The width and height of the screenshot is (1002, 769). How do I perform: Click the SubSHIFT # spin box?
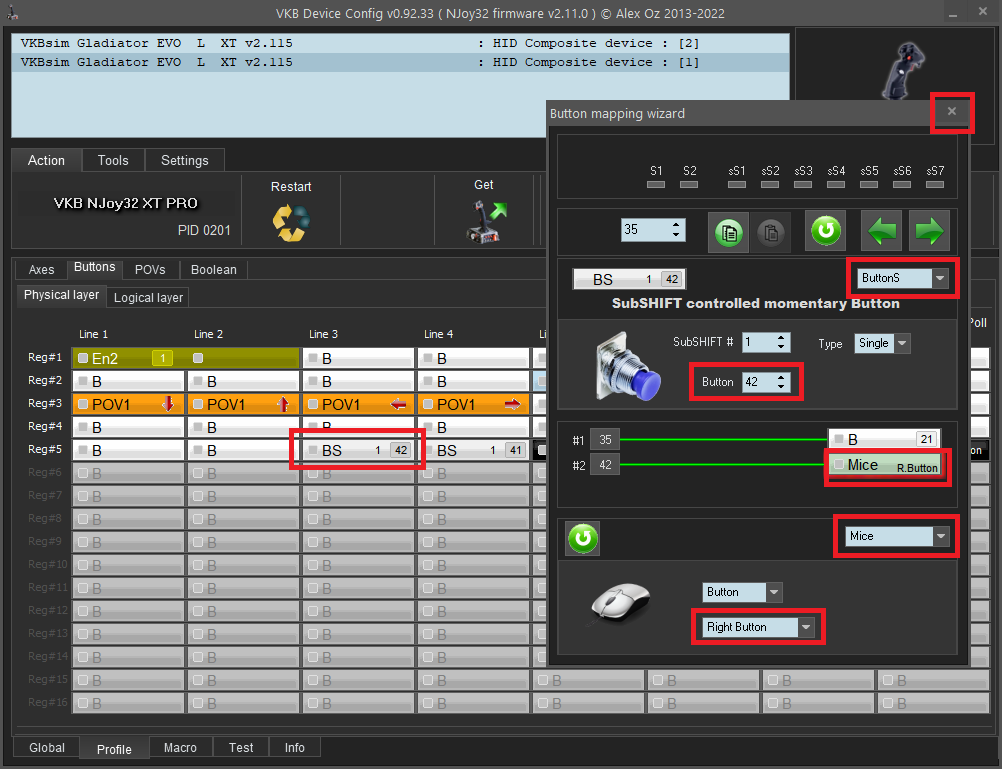(766, 343)
